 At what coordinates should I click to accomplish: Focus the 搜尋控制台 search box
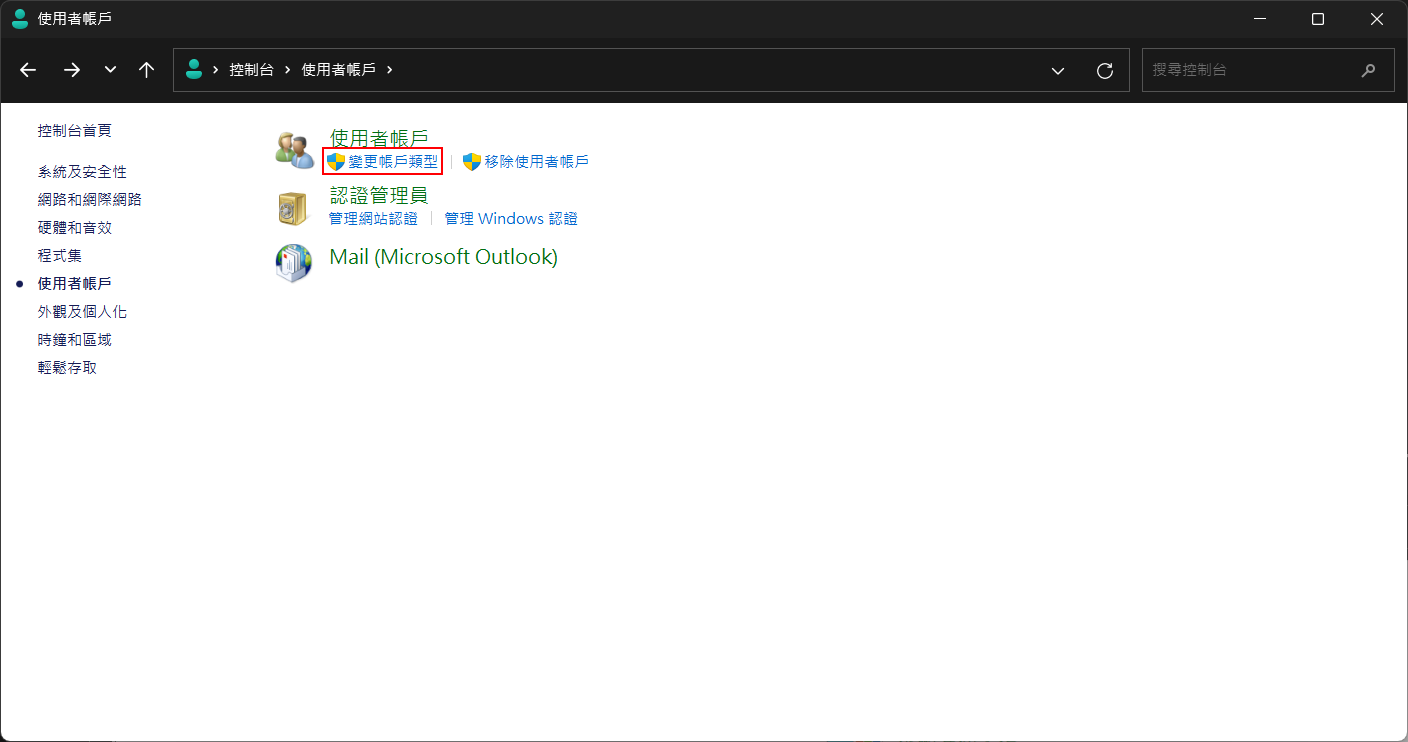click(x=1266, y=70)
